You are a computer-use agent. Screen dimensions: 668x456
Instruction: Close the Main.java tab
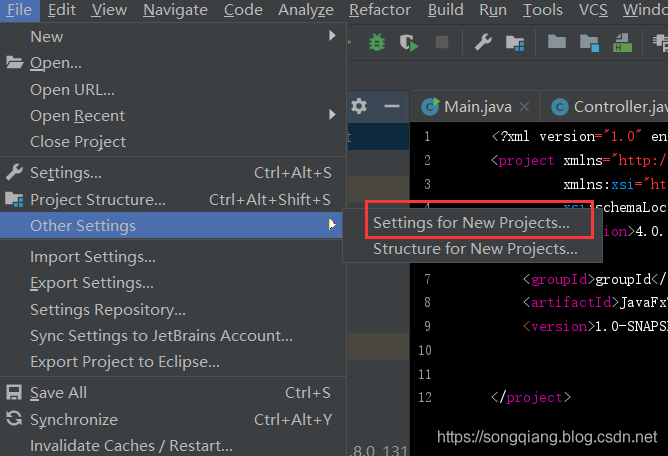coord(524,107)
